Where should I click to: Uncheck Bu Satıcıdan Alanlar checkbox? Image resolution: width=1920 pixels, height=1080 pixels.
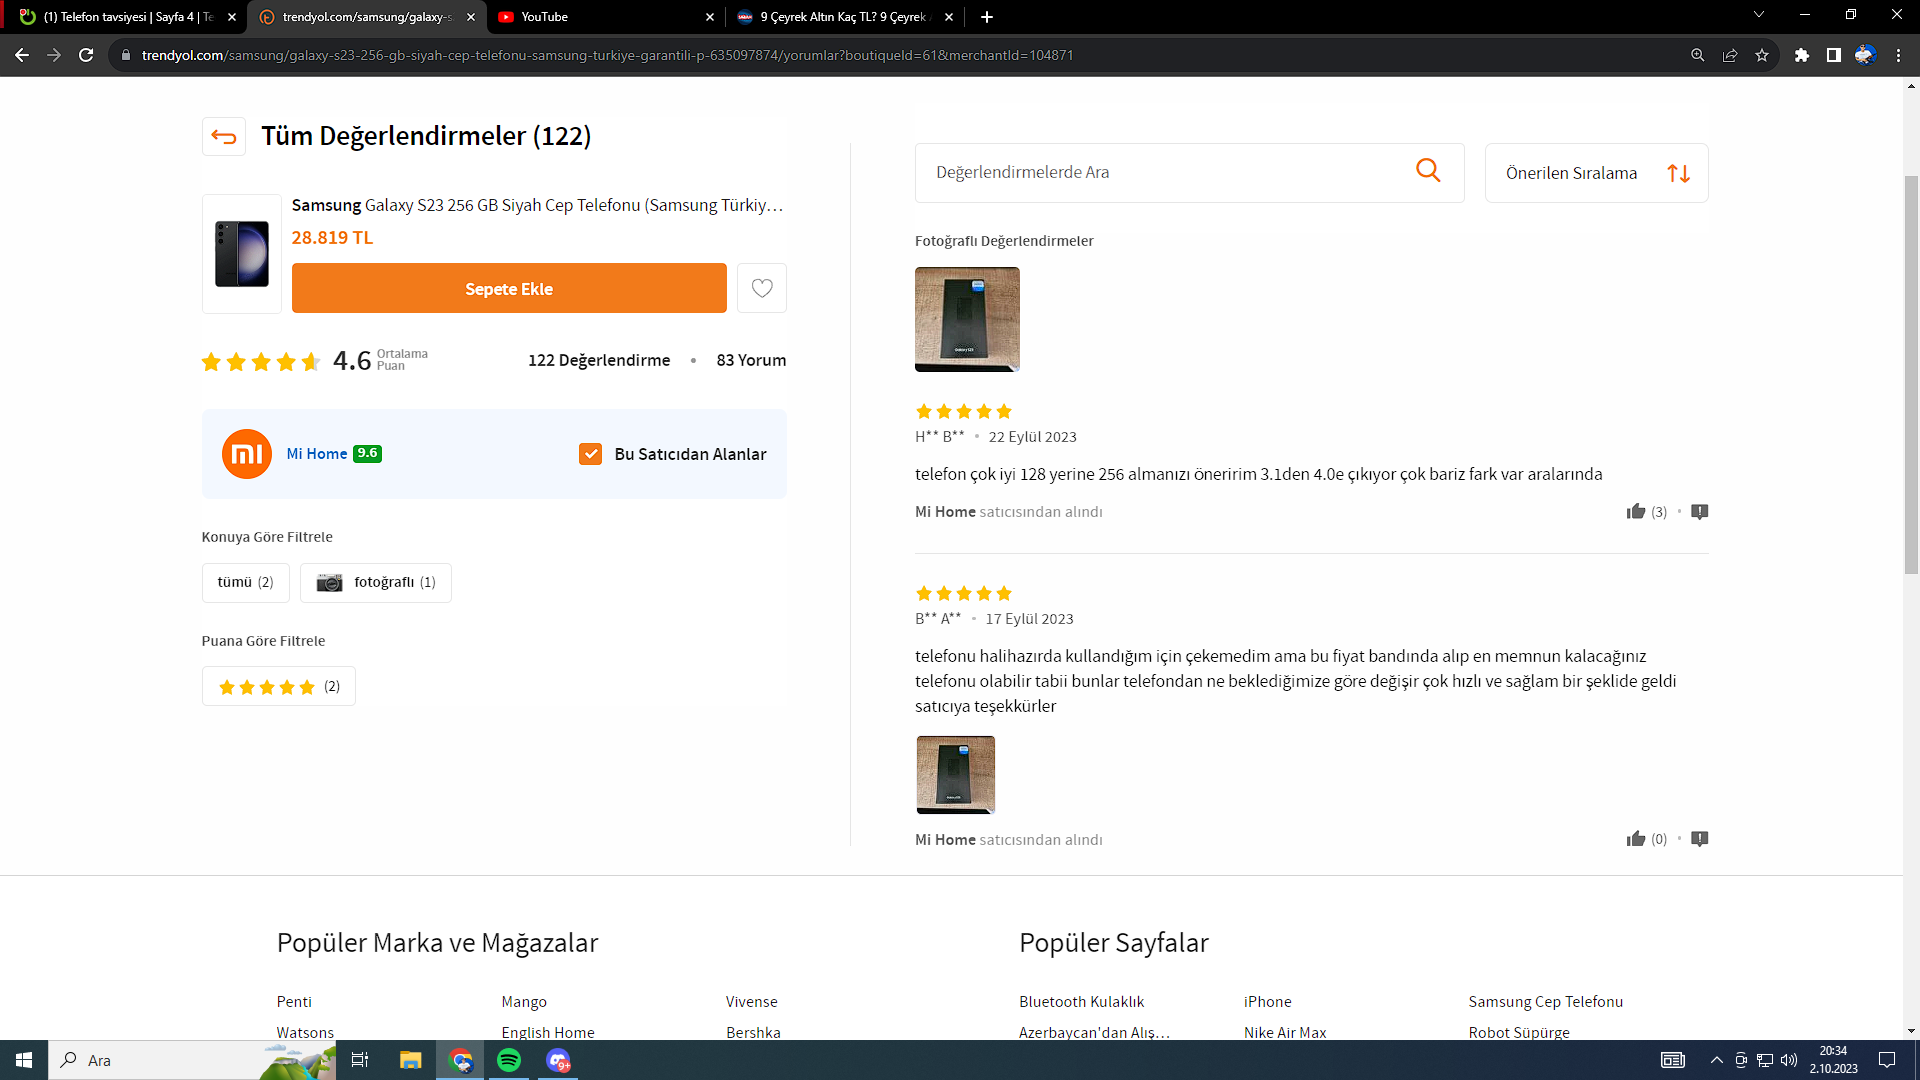pos(590,454)
